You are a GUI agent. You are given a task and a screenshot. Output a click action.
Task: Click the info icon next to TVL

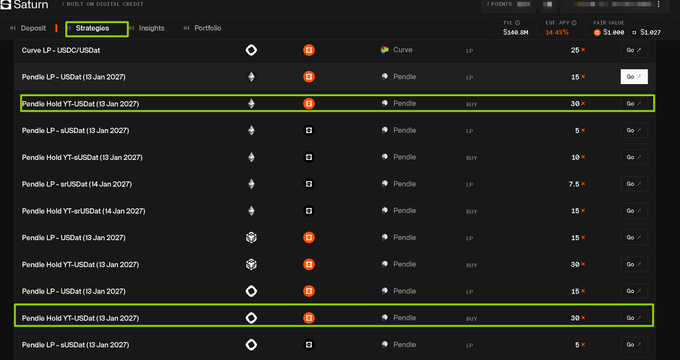[517, 23]
